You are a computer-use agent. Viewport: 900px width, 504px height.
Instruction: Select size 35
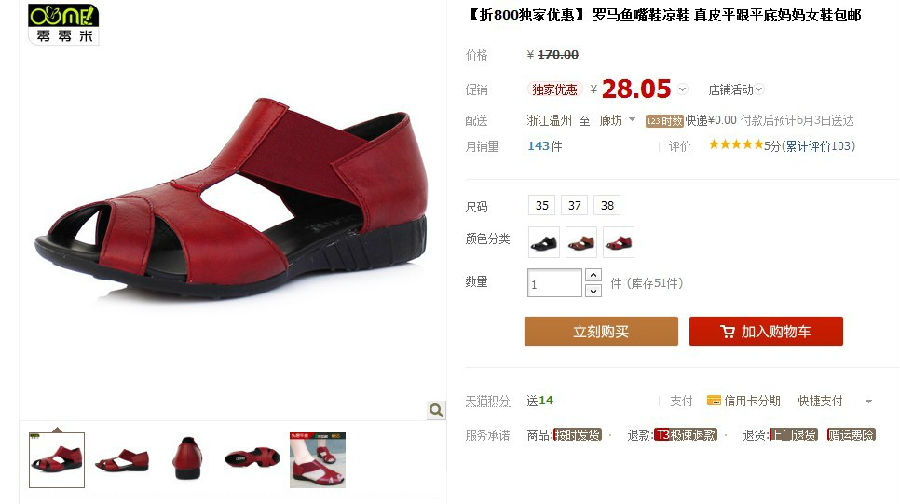tap(542, 206)
